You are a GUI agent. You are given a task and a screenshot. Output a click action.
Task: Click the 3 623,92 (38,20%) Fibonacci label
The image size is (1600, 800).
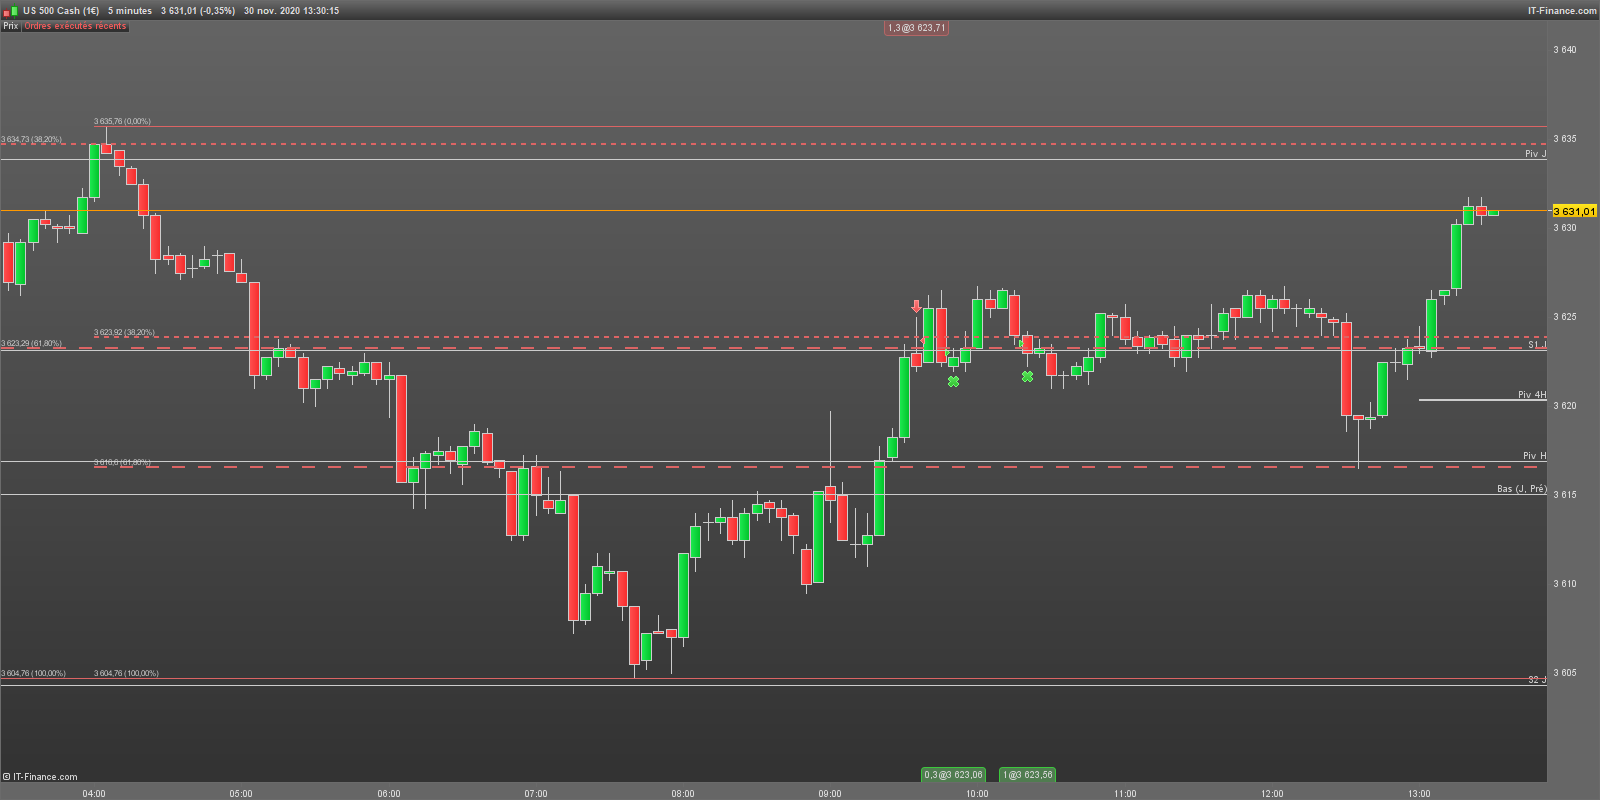[124, 333]
